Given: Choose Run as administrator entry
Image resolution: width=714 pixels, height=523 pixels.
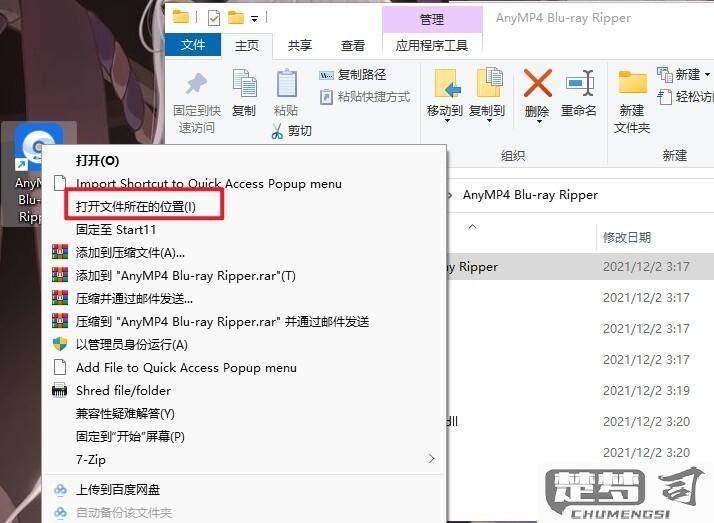Looking at the screenshot, I should [x=245, y=345].
